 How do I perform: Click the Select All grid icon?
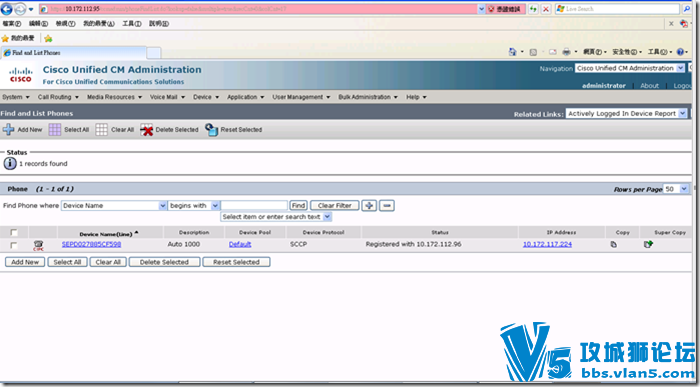55,129
